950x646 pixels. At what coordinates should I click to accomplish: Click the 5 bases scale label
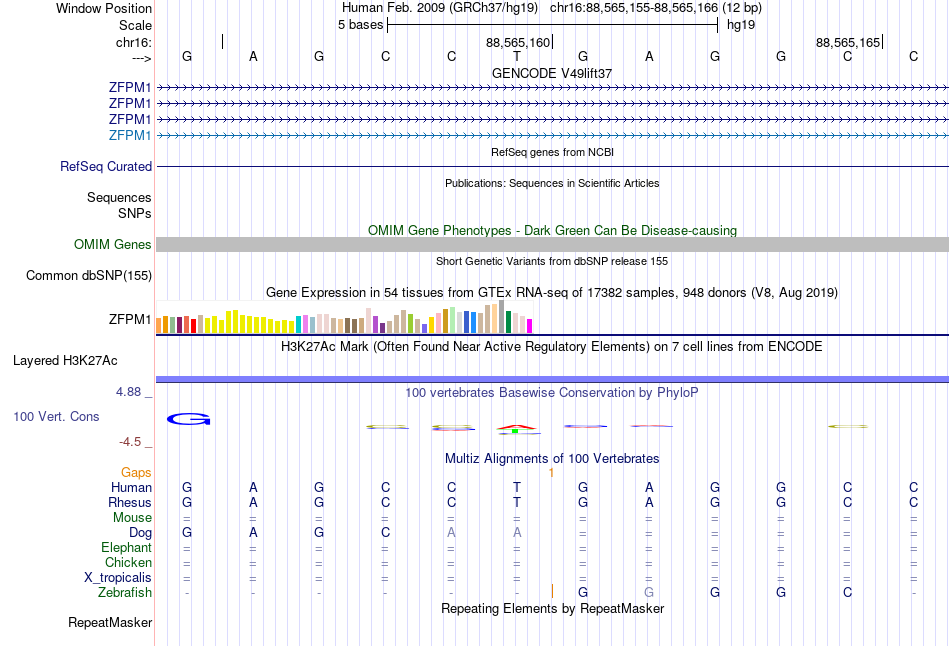click(360, 25)
